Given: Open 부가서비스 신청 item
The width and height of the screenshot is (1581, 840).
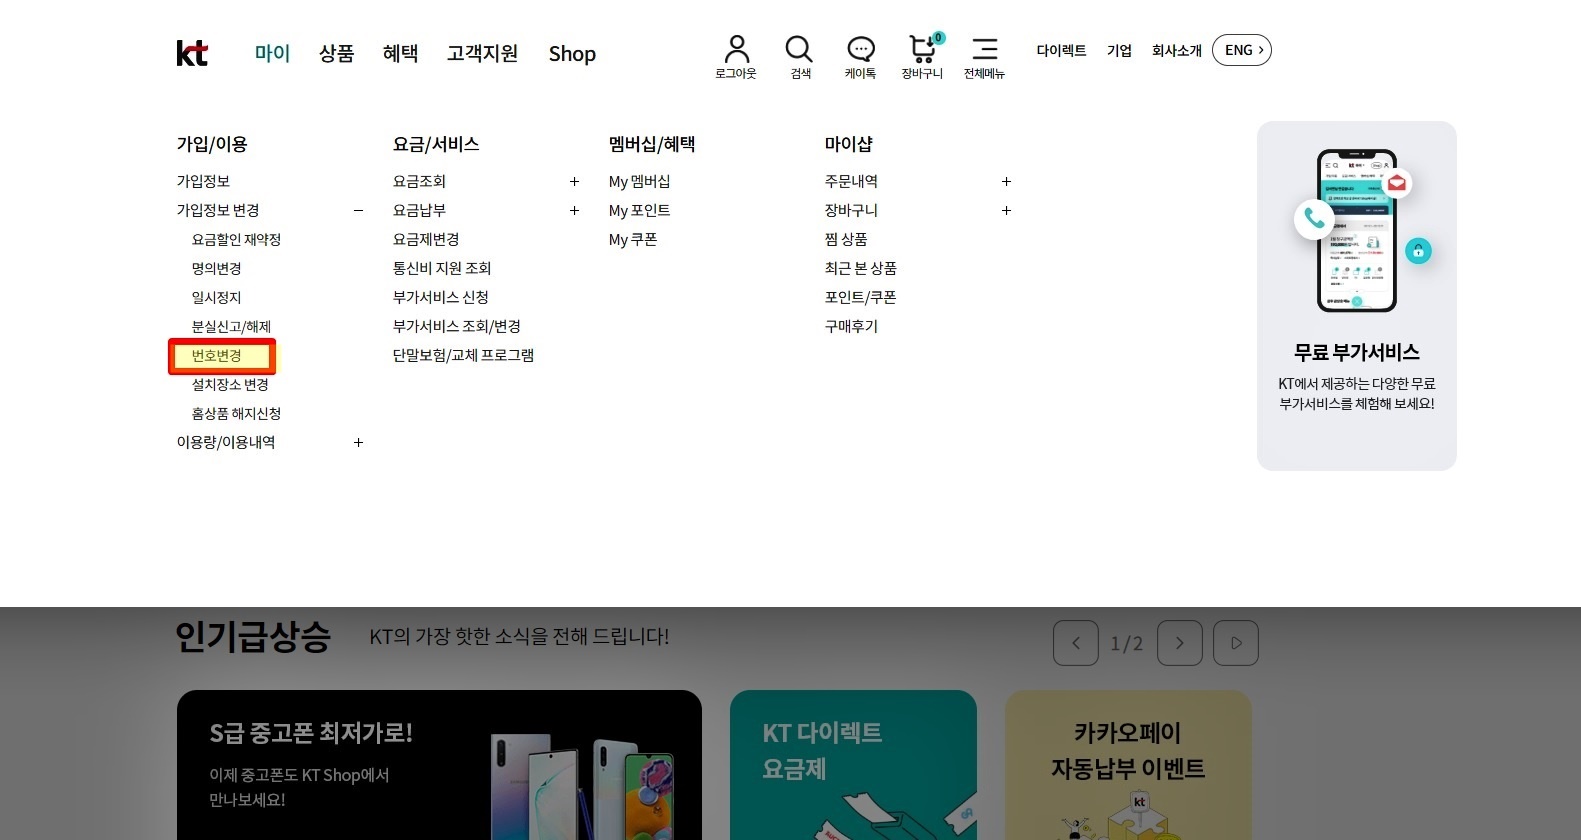Looking at the screenshot, I should coord(441,297).
